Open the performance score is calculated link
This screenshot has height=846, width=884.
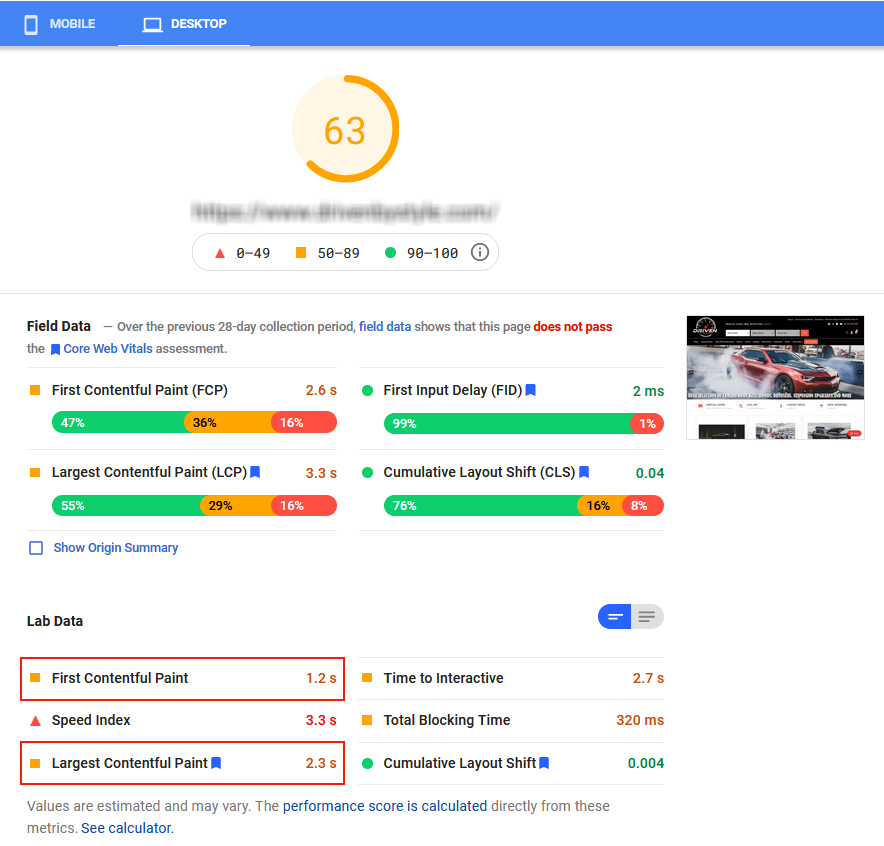(x=385, y=805)
